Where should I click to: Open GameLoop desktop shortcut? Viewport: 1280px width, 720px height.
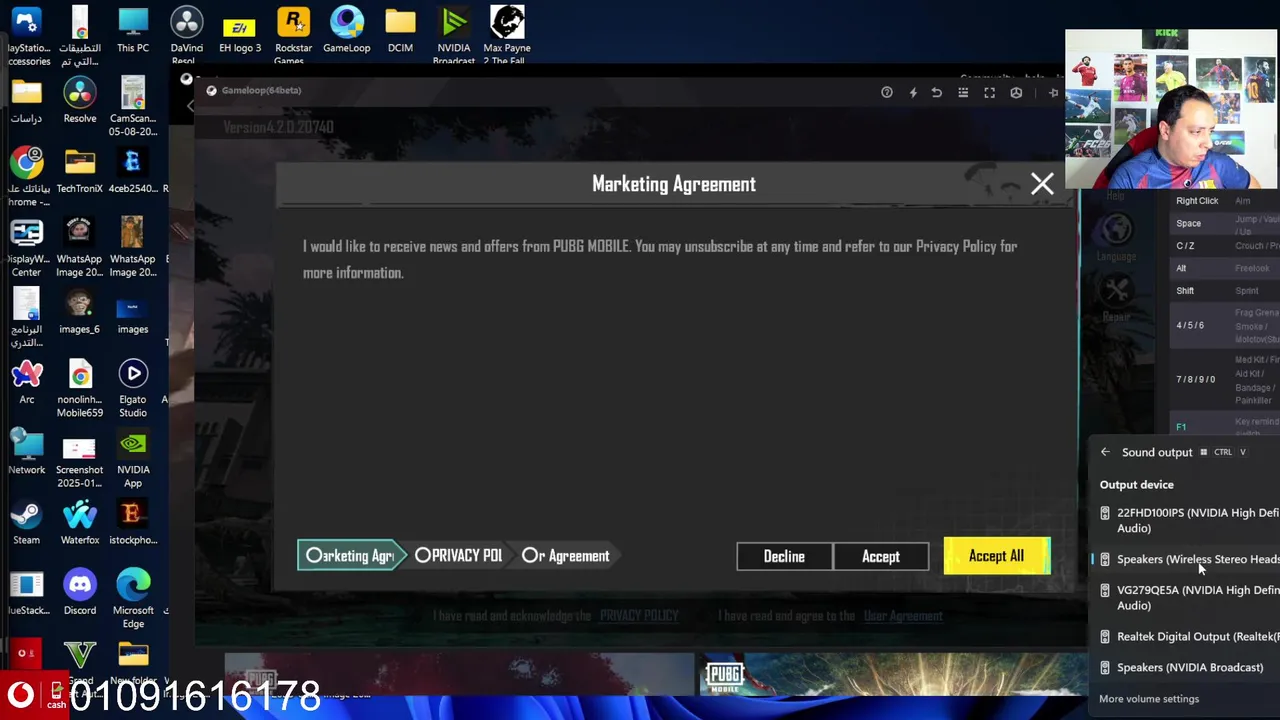point(347,31)
